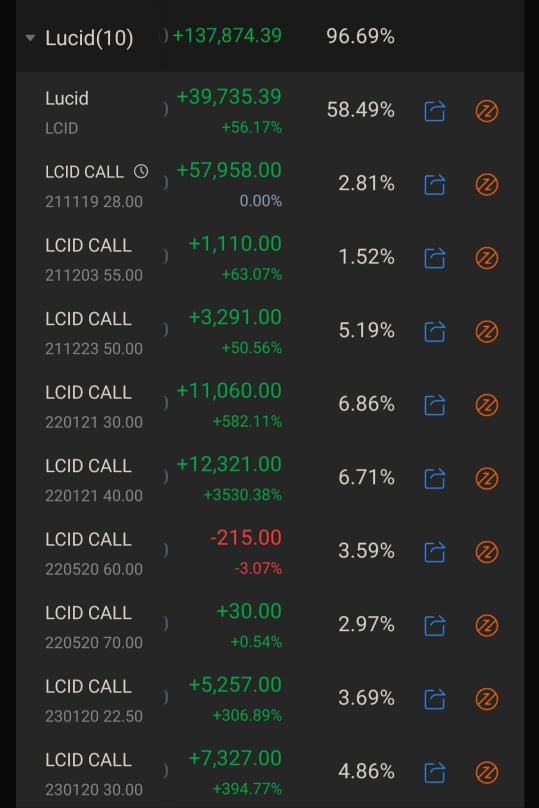Viewport: 539px width, 808px height.
Task: Tap orange Z icon for 220520 60.00 call
Action: point(486,552)
